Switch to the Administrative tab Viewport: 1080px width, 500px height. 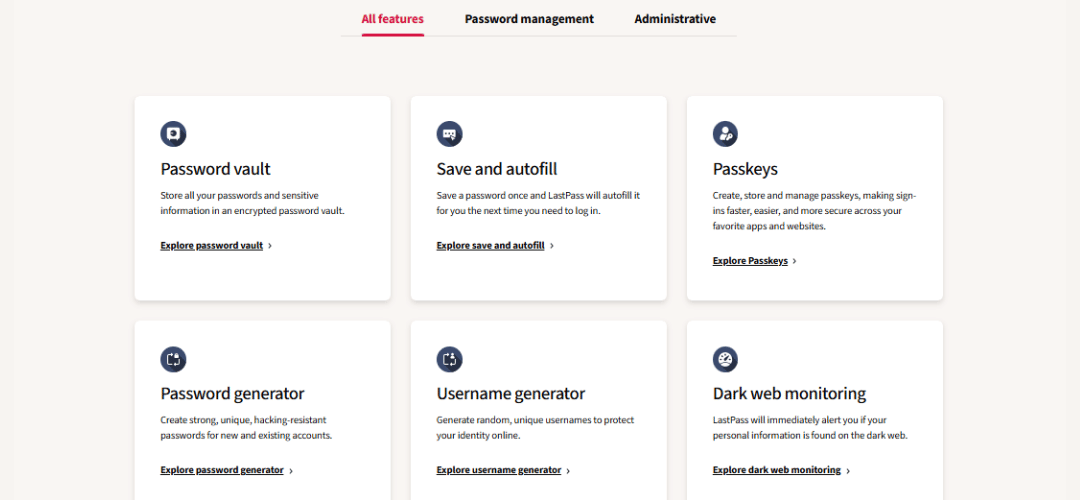point(675,19)
